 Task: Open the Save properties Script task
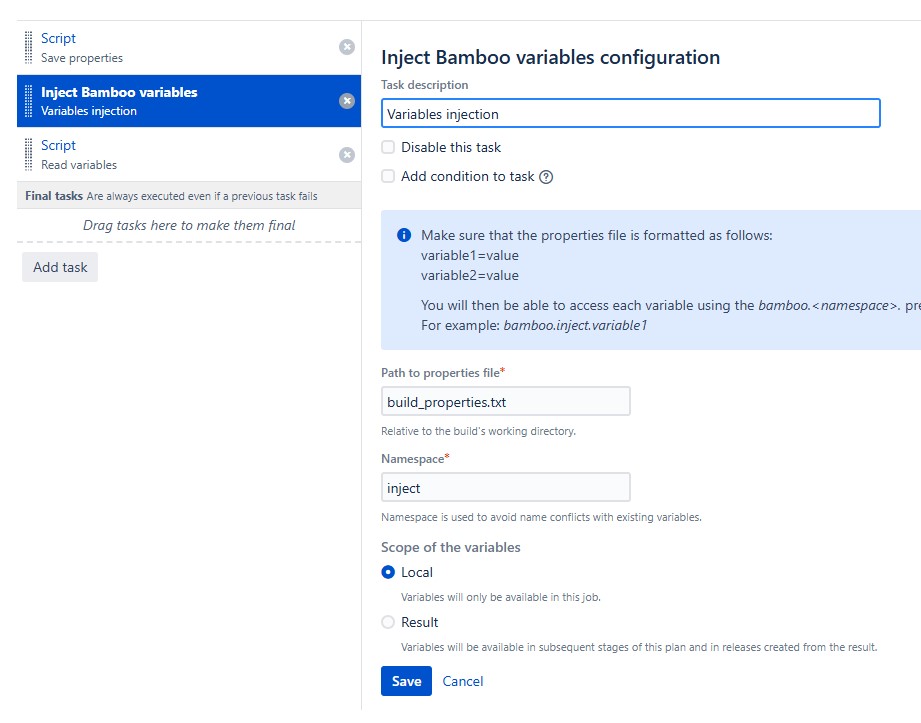pyautogui.click(x=189, y=48)
